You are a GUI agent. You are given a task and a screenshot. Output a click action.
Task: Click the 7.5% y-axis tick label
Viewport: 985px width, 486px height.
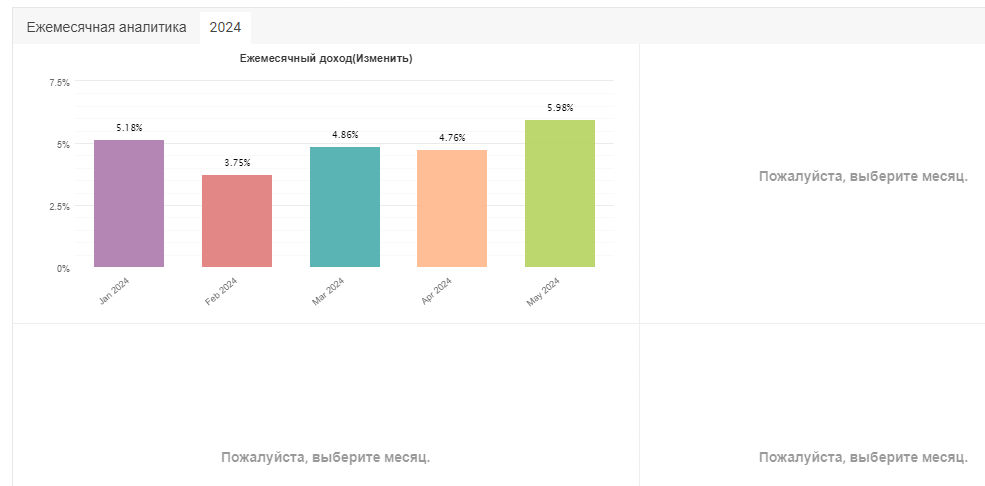point(60,82)
